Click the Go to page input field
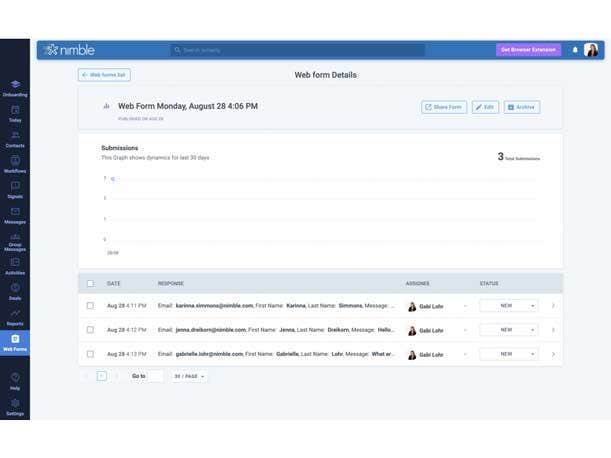Image resolution: width=611 pixels, height=458 pixels. (156, 376)
